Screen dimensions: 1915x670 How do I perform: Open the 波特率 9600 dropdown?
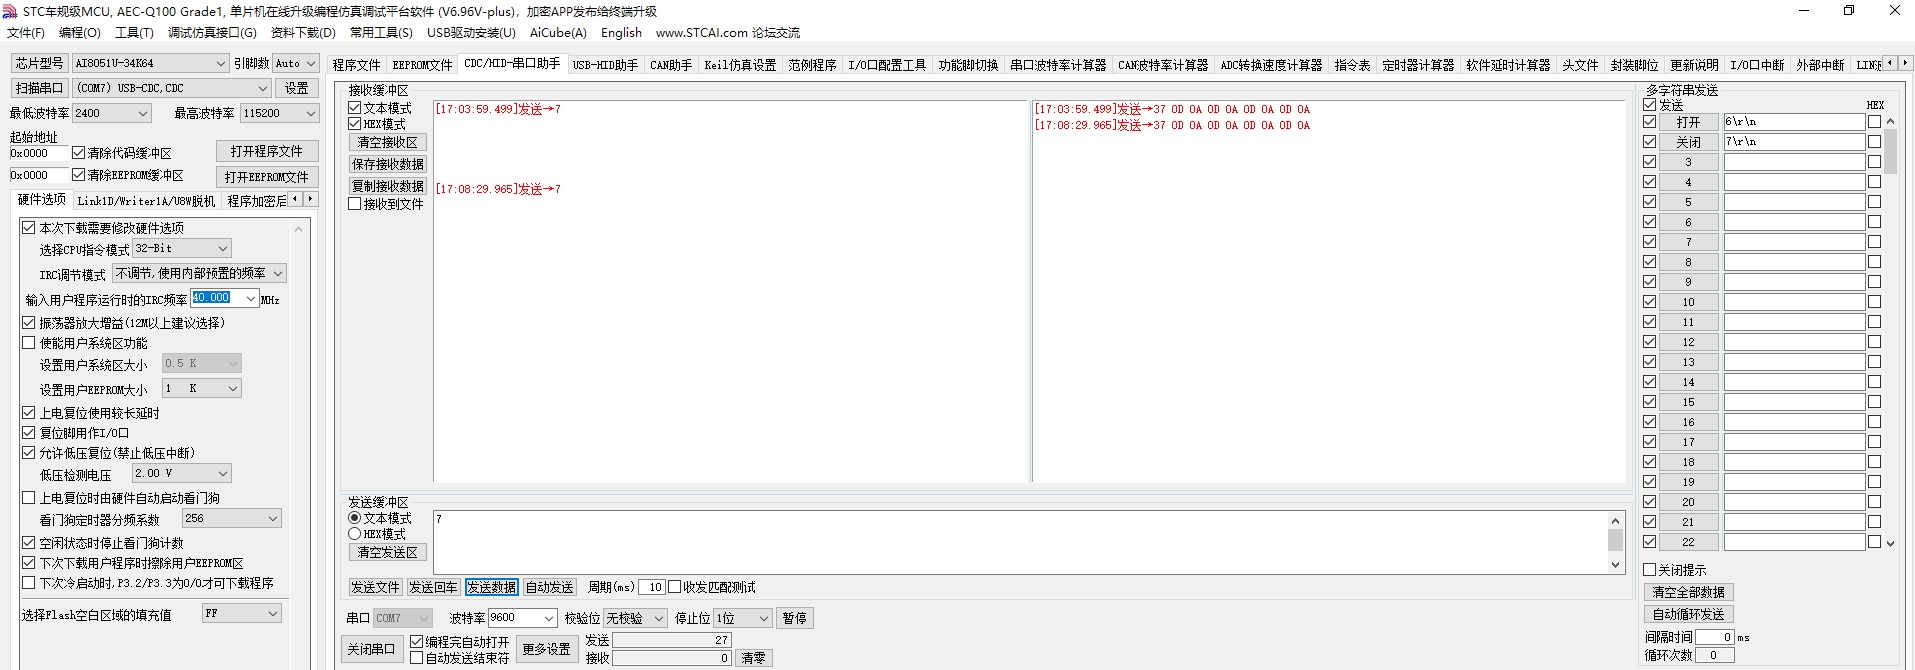pyautogui.click(x=522, y=618)
